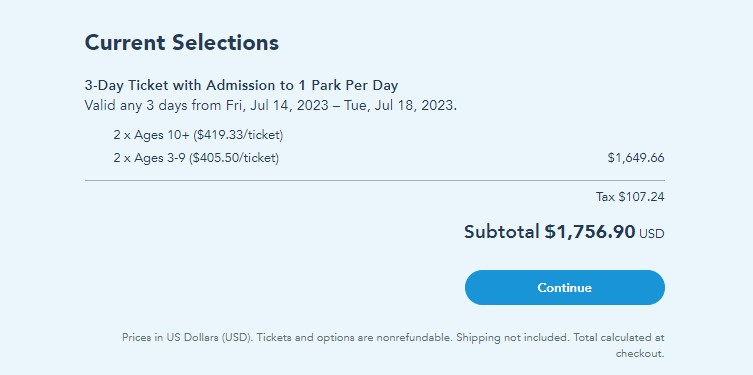Click the USD currency label beside subtotal
Image resolution: width=753 pixels, height=375 pixels.
point(652,234)
